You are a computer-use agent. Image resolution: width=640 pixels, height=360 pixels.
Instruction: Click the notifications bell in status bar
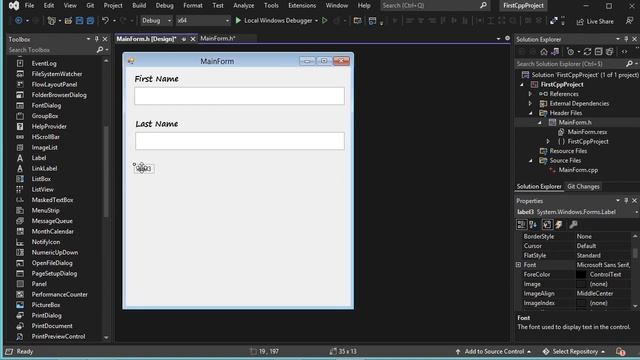pyautogui.click(x=620, y=351)
